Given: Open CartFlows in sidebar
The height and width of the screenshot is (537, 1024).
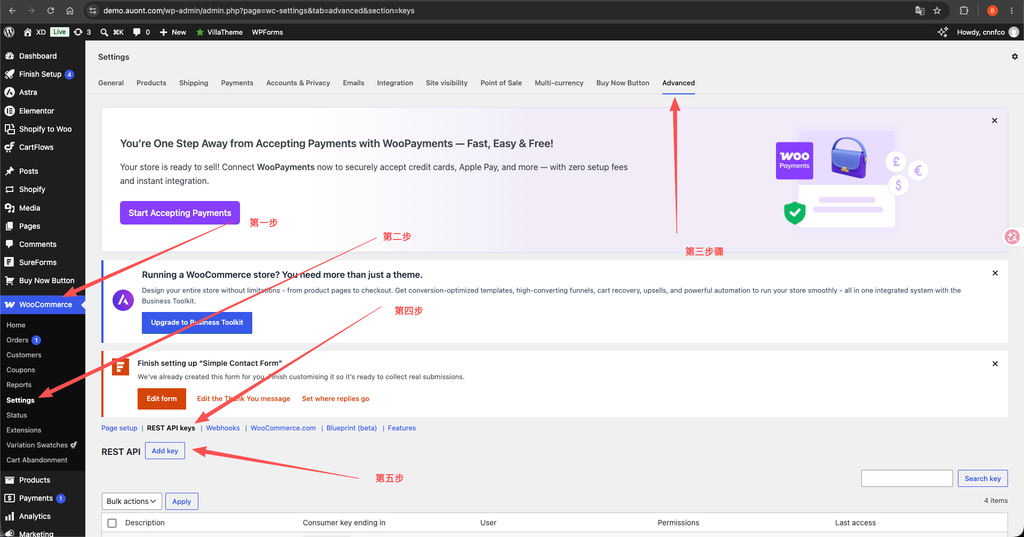Looking at the screenshot, I should pyautogui.click(x=36, y=147).
